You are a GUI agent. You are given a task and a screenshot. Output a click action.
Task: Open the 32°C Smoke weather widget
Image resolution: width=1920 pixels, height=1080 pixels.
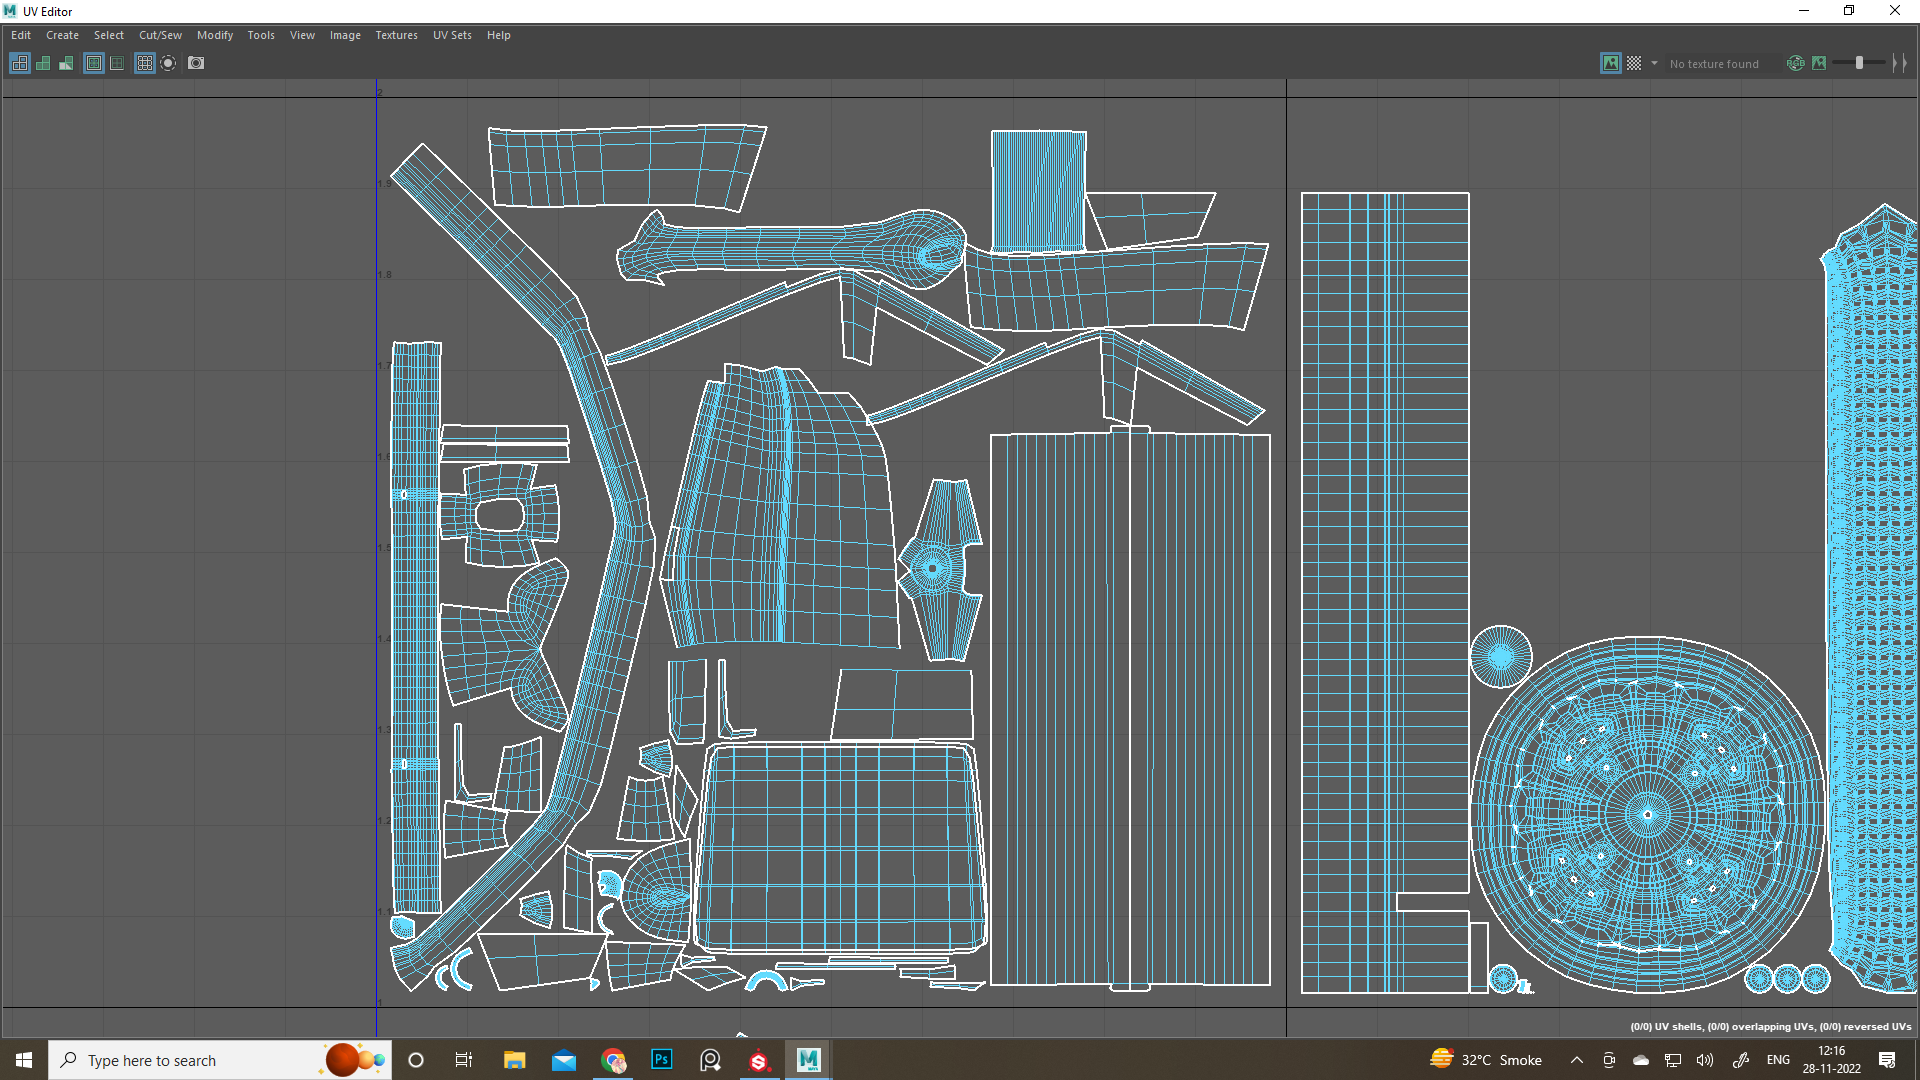tap(1486, 1060)
